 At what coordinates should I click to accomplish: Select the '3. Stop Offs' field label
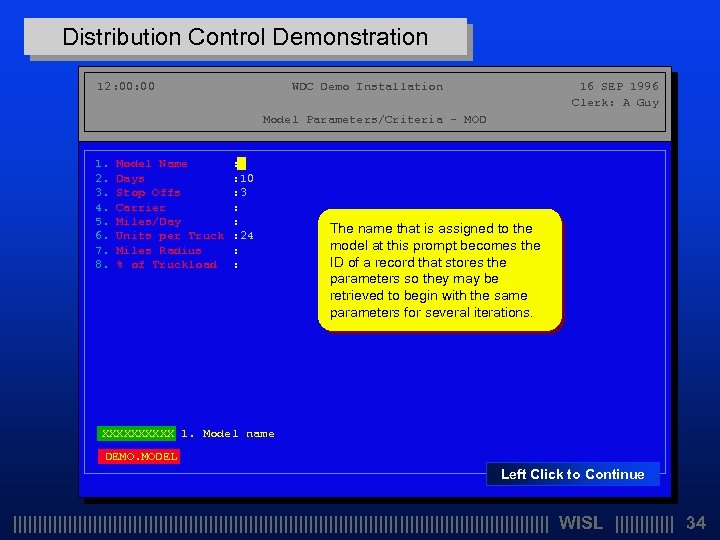(138, 192)
